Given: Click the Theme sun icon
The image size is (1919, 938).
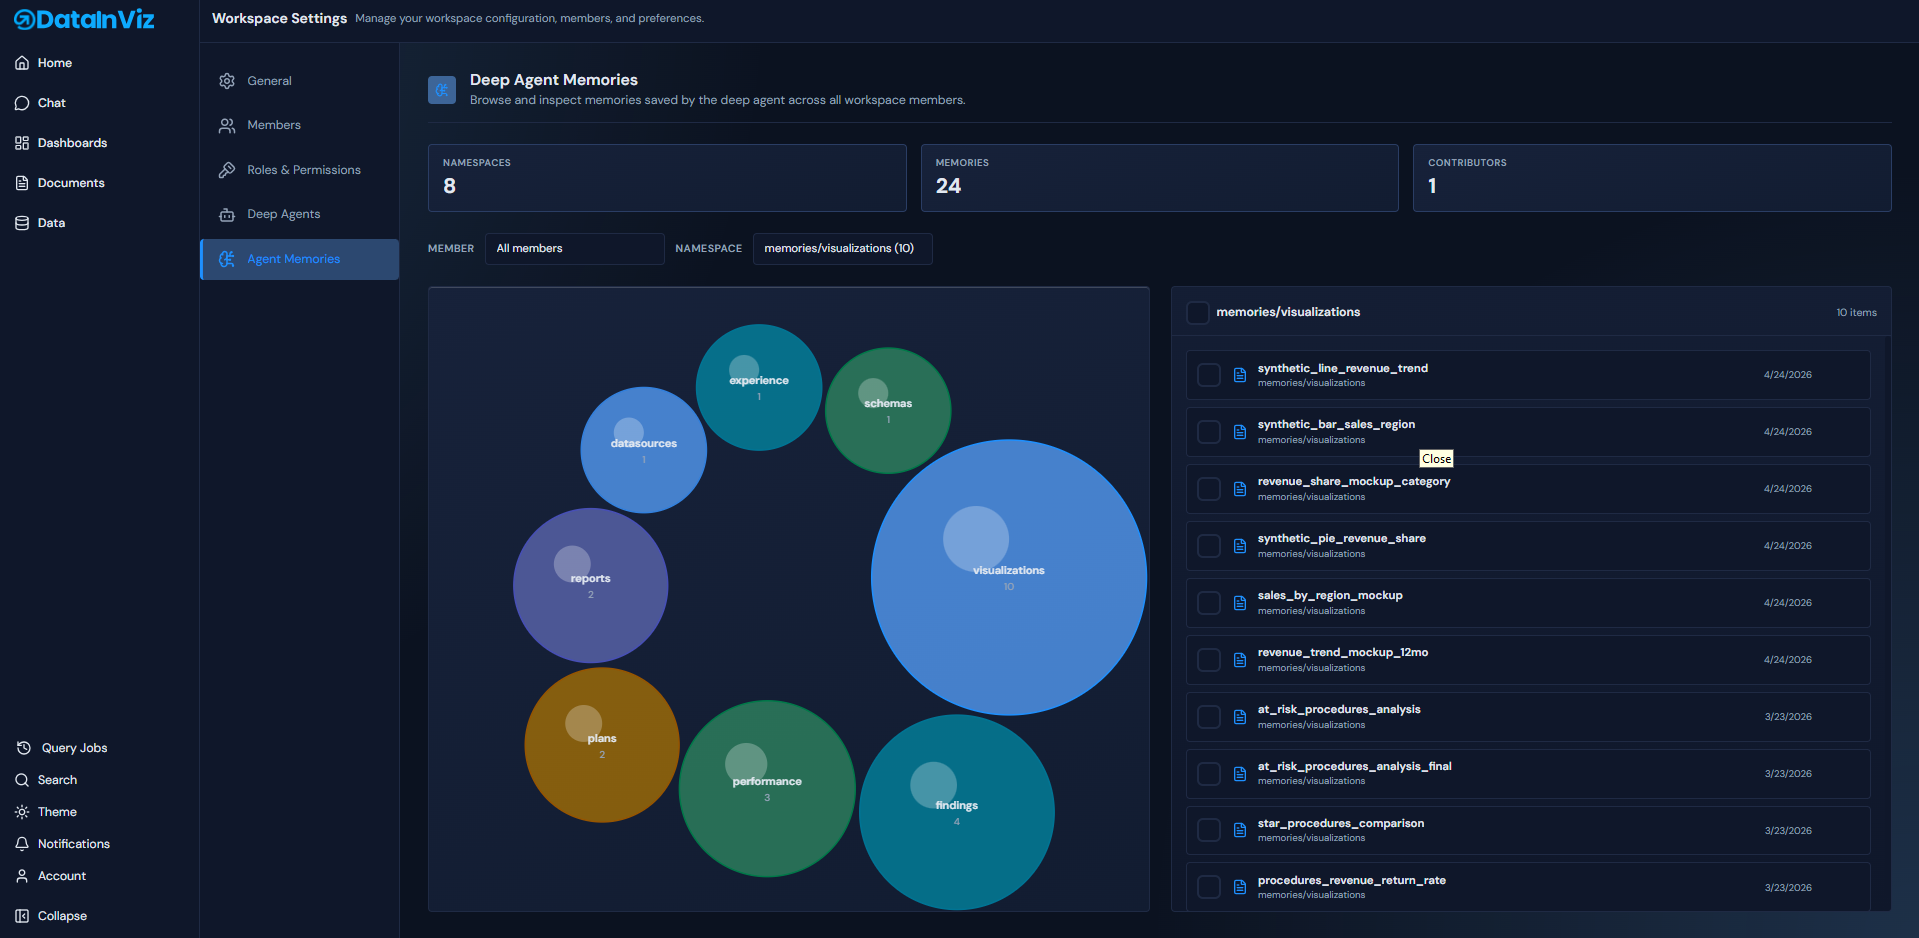Looking at the screenshot, I should 22,812.
